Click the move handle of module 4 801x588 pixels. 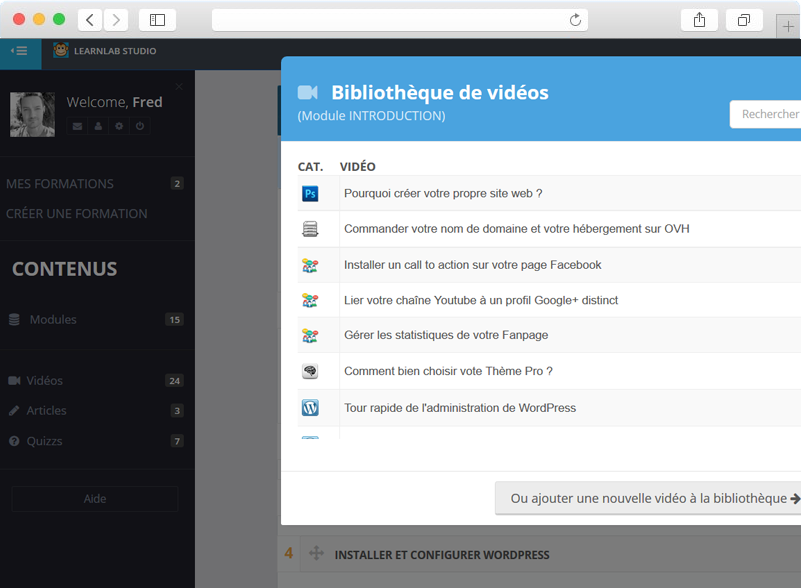pos(316,553)
